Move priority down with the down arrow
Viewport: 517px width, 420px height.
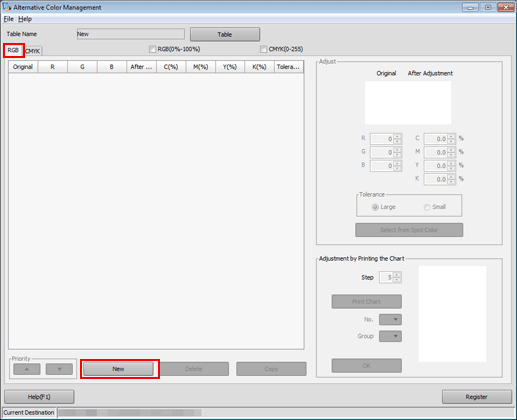click(59, 369)
